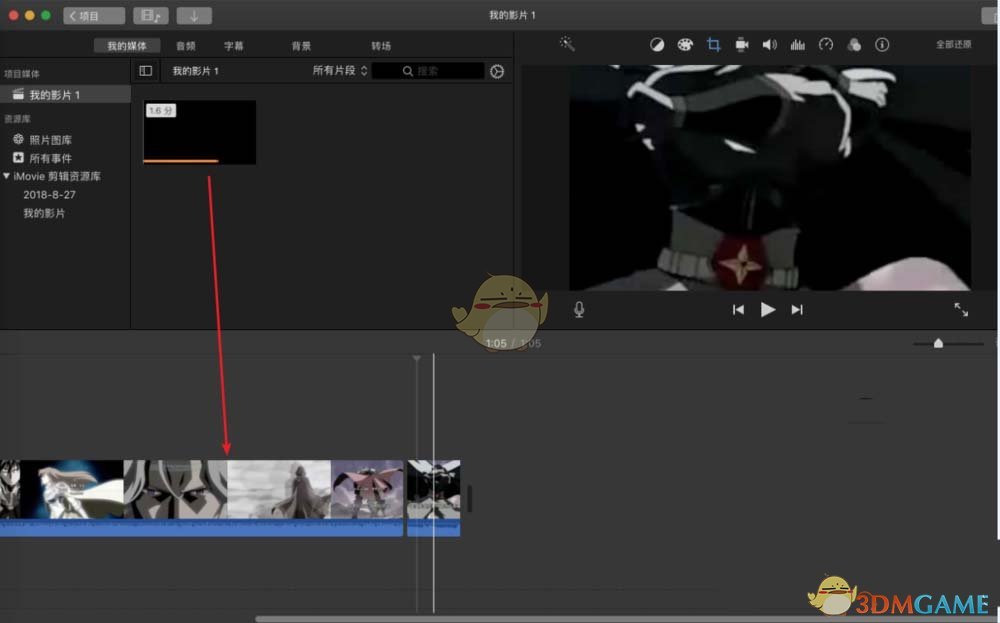The height and width of the screenshot is (623, 1000).
Task: Toggle the library sidebar visibility button
Action: pyautogui.click(x=145, y=71)
